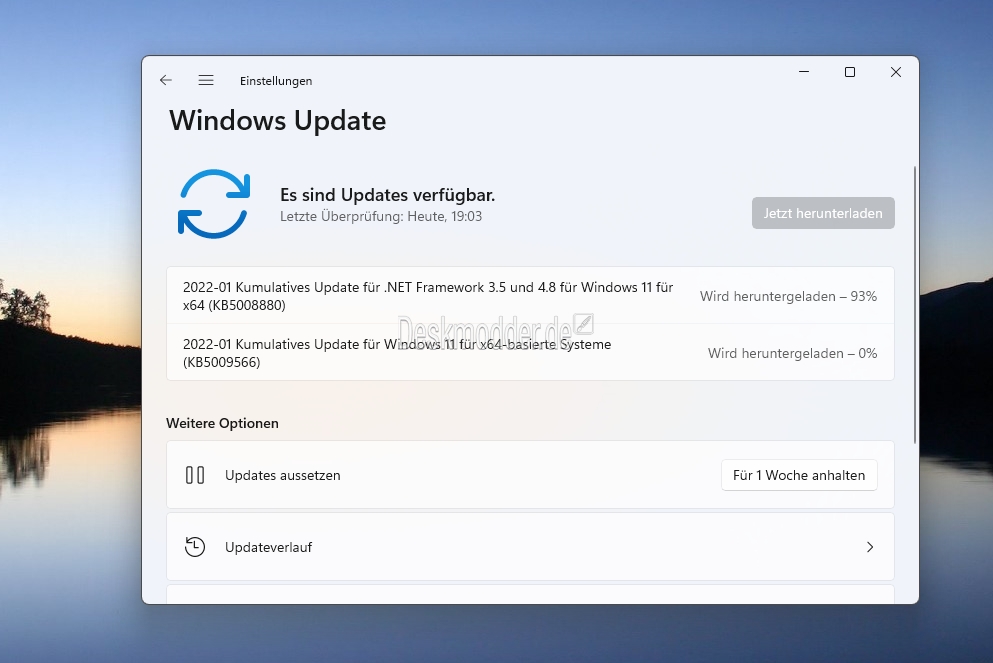
Task: Click the vertical scrollbar of the settings window
Action: (915, 305)
